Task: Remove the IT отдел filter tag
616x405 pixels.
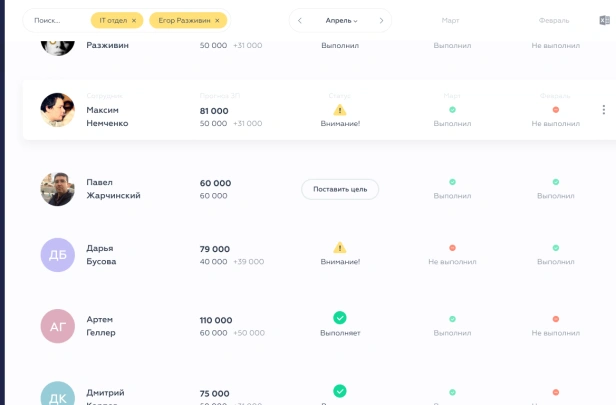Action: point(134,20)
